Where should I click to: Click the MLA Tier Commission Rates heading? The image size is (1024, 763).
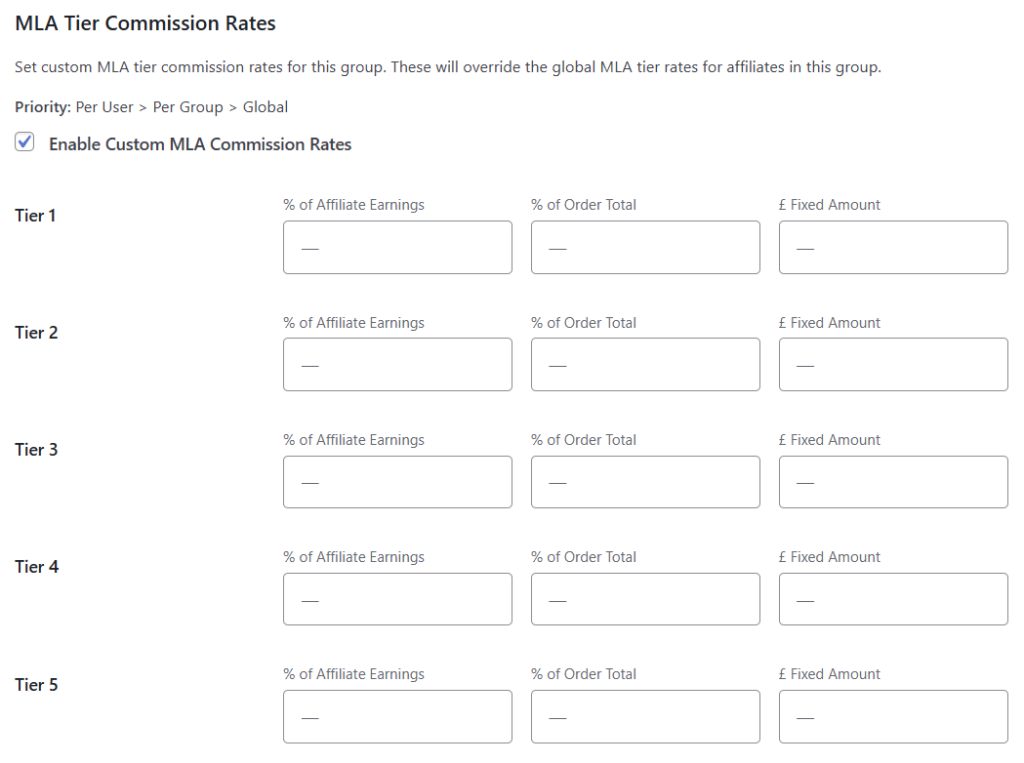click(x=145, y=22)
